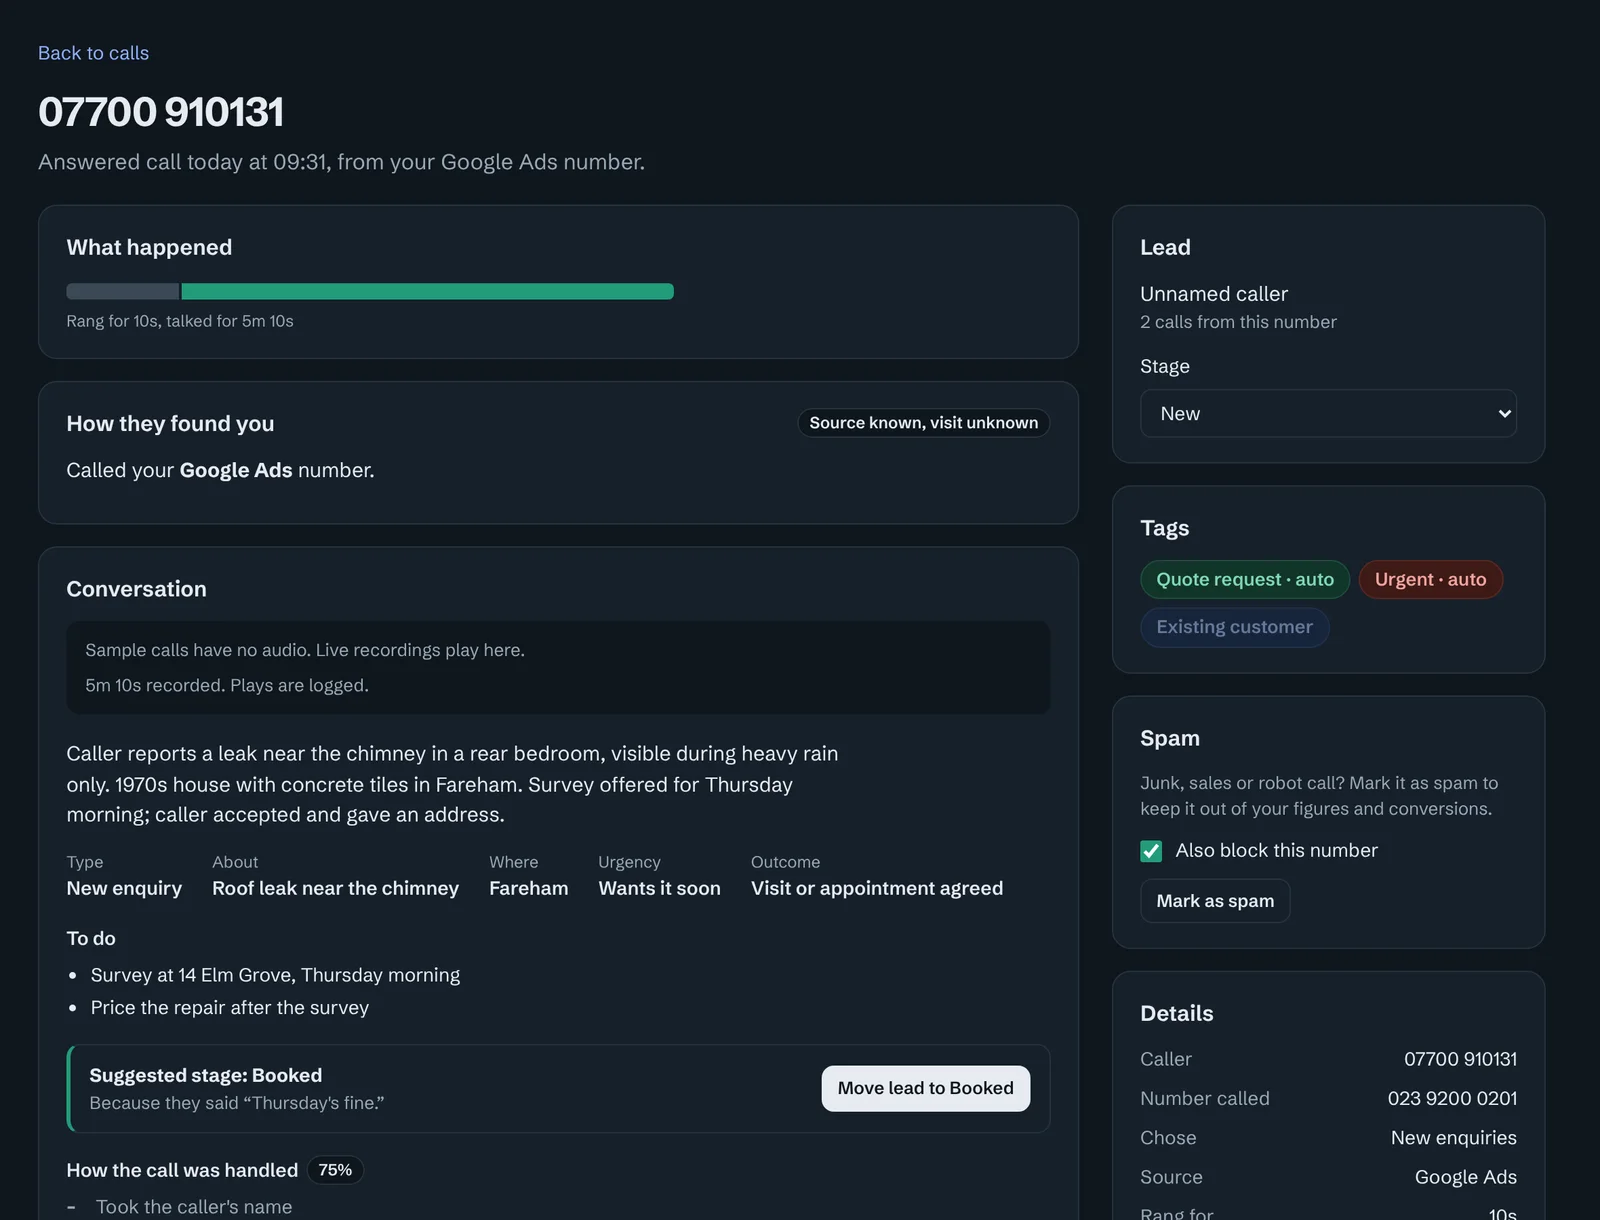1600x1220 pixels.
Task: Click the caller number in Details
Action: [1460, 1059]
